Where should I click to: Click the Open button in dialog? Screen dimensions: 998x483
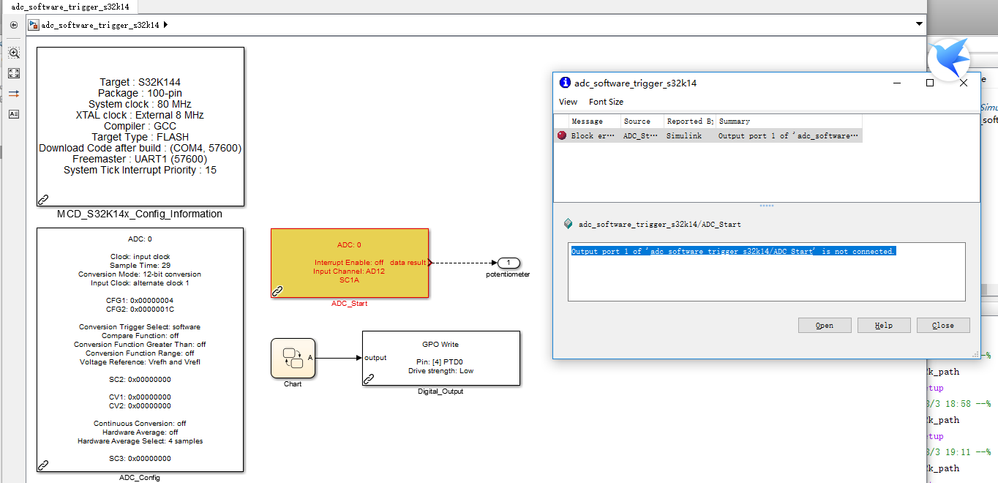click(x=825, y=325)
